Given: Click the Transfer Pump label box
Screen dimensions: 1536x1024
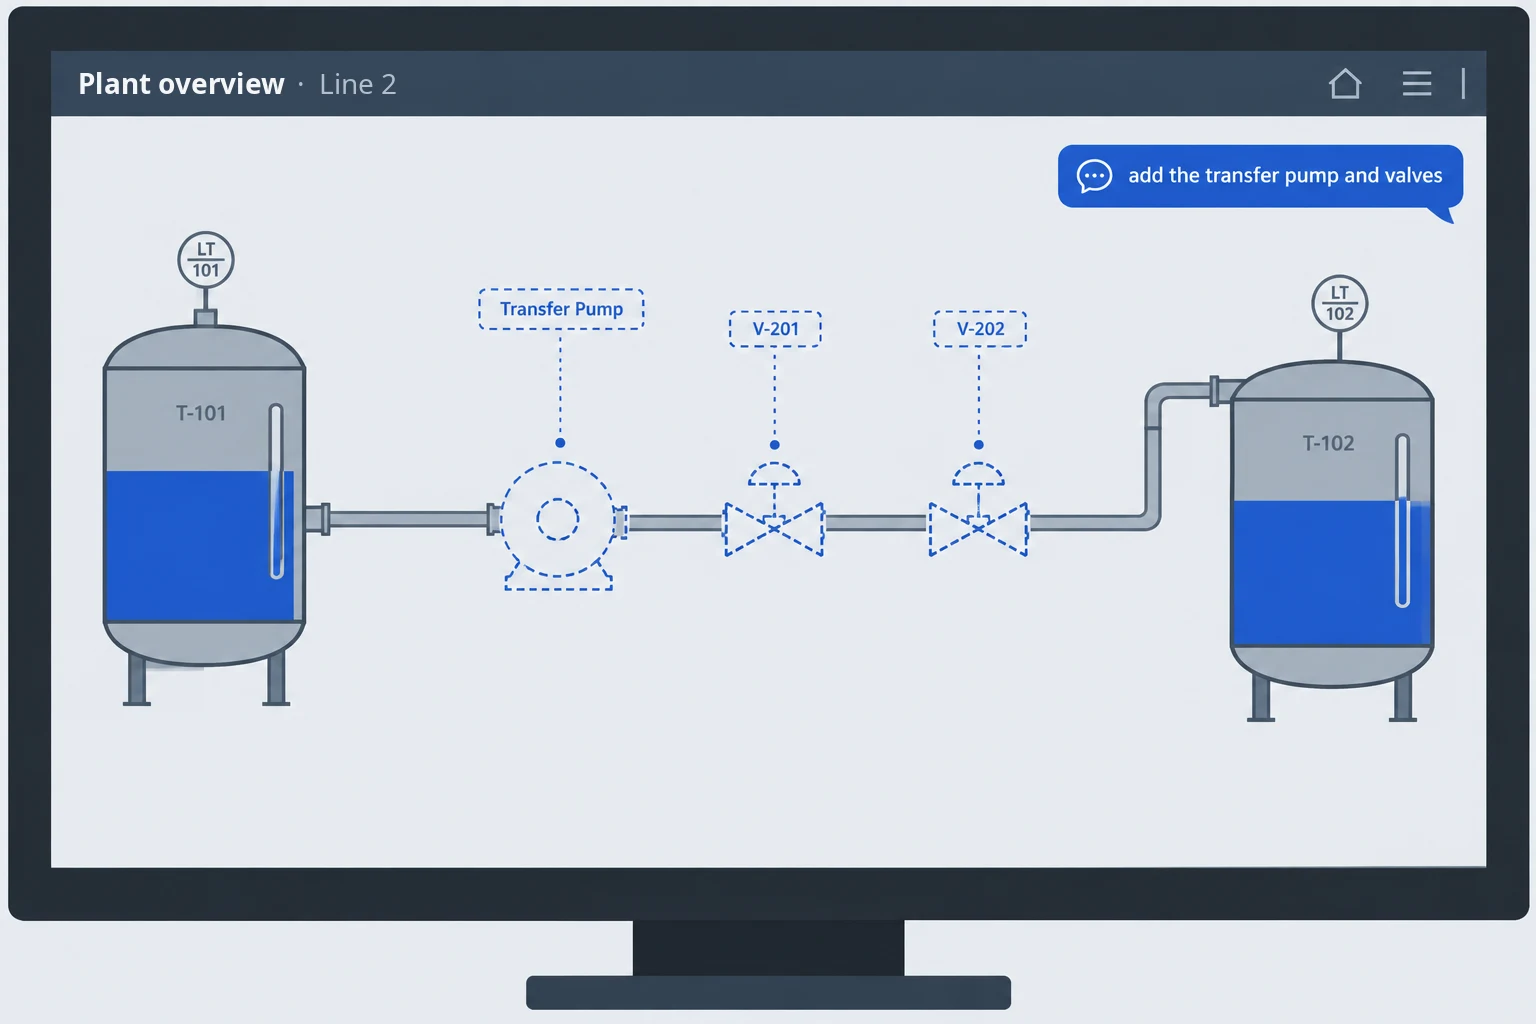Looking at the screenshot, I should coord(561,309).
